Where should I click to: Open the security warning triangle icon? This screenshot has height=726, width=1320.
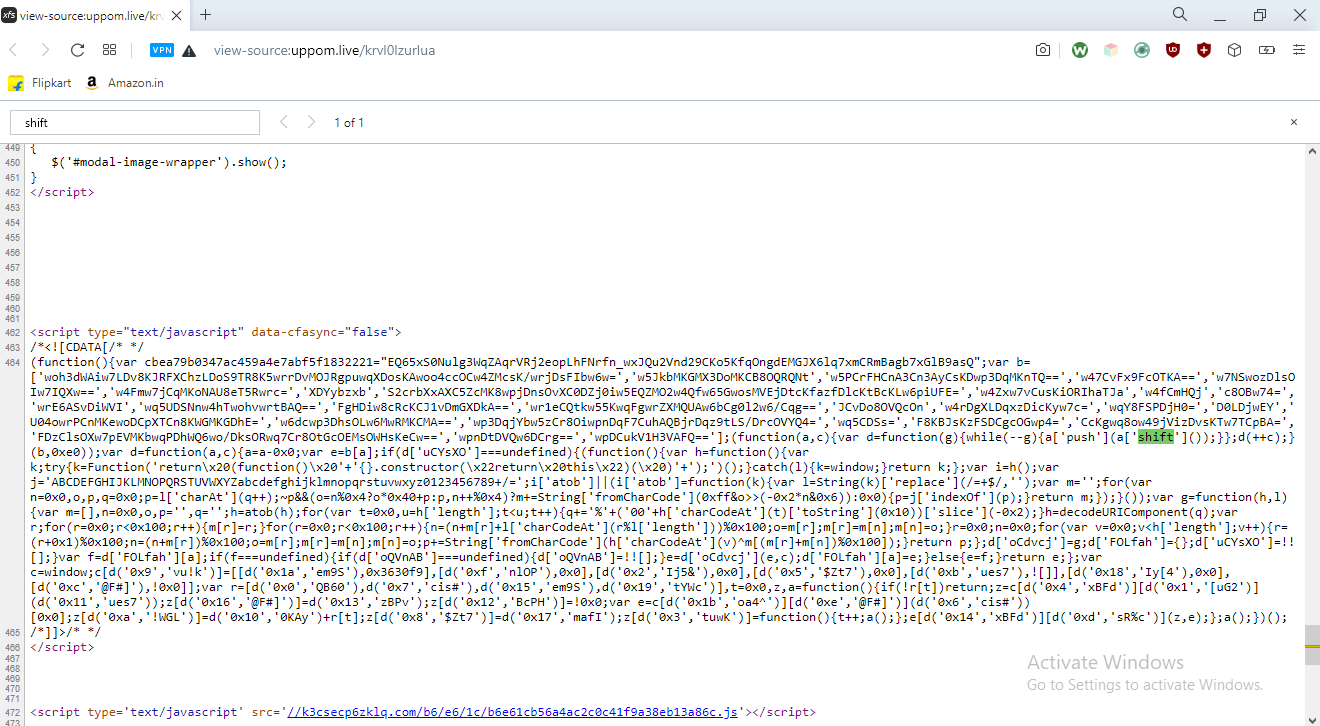[x=189, y=51]
